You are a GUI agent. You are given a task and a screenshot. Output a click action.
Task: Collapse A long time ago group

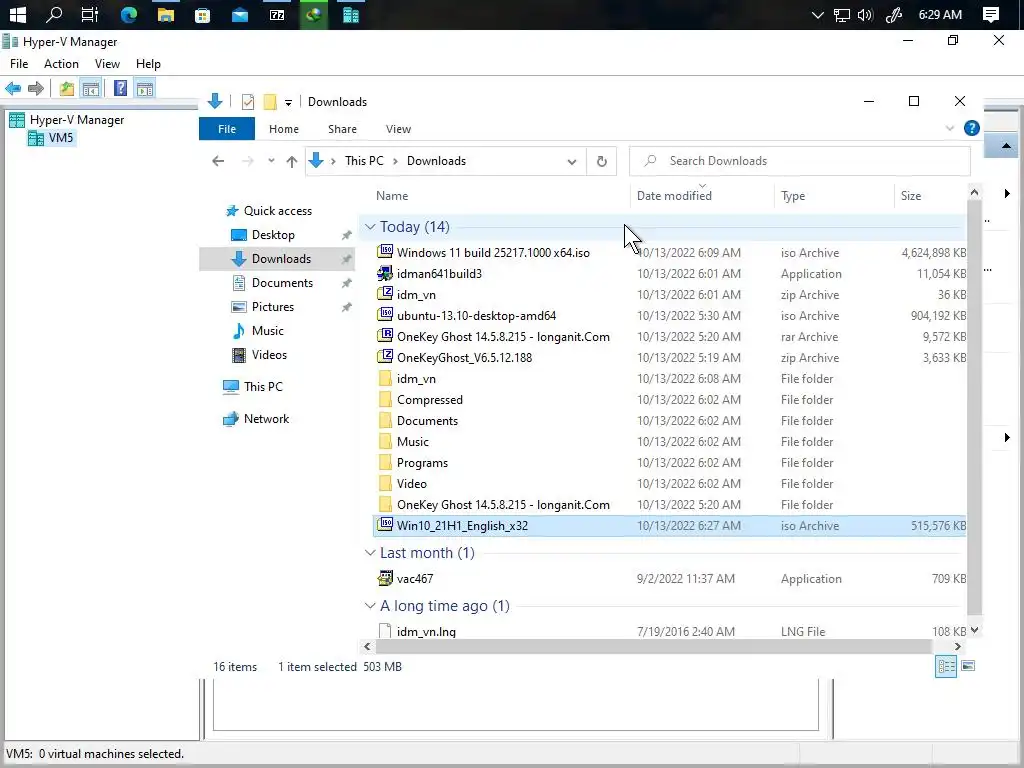(x=370, y=605)
